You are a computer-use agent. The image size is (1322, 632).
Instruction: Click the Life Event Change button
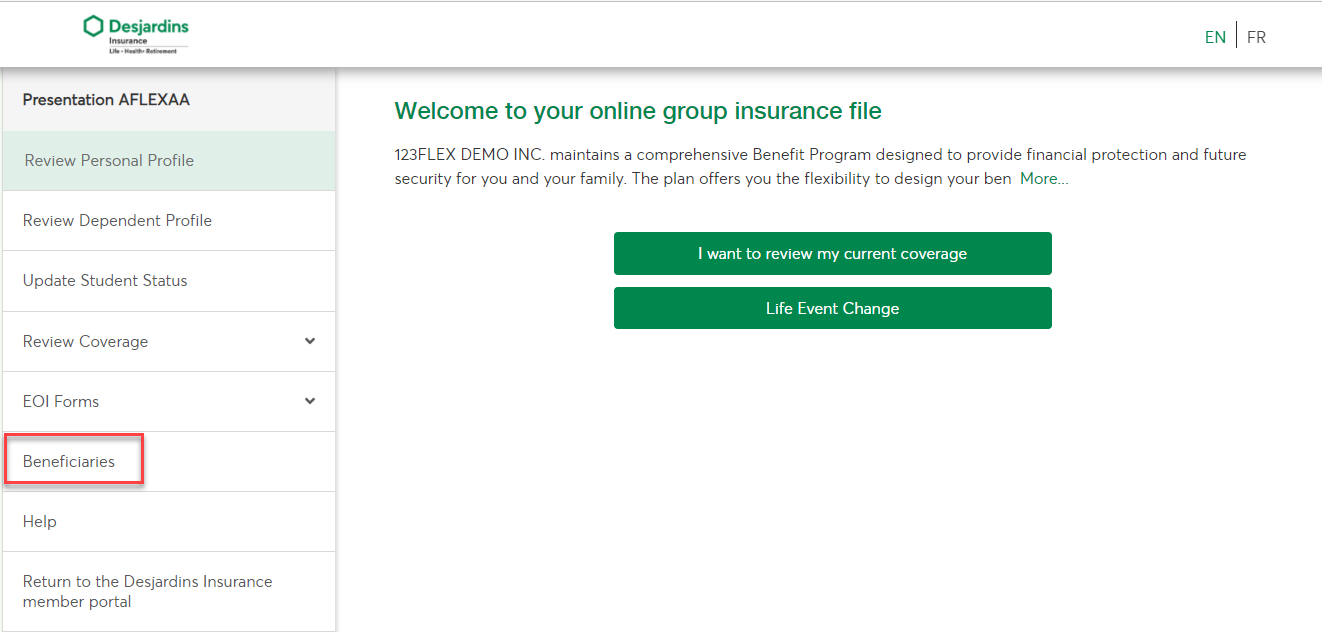(x=832, y=308)
